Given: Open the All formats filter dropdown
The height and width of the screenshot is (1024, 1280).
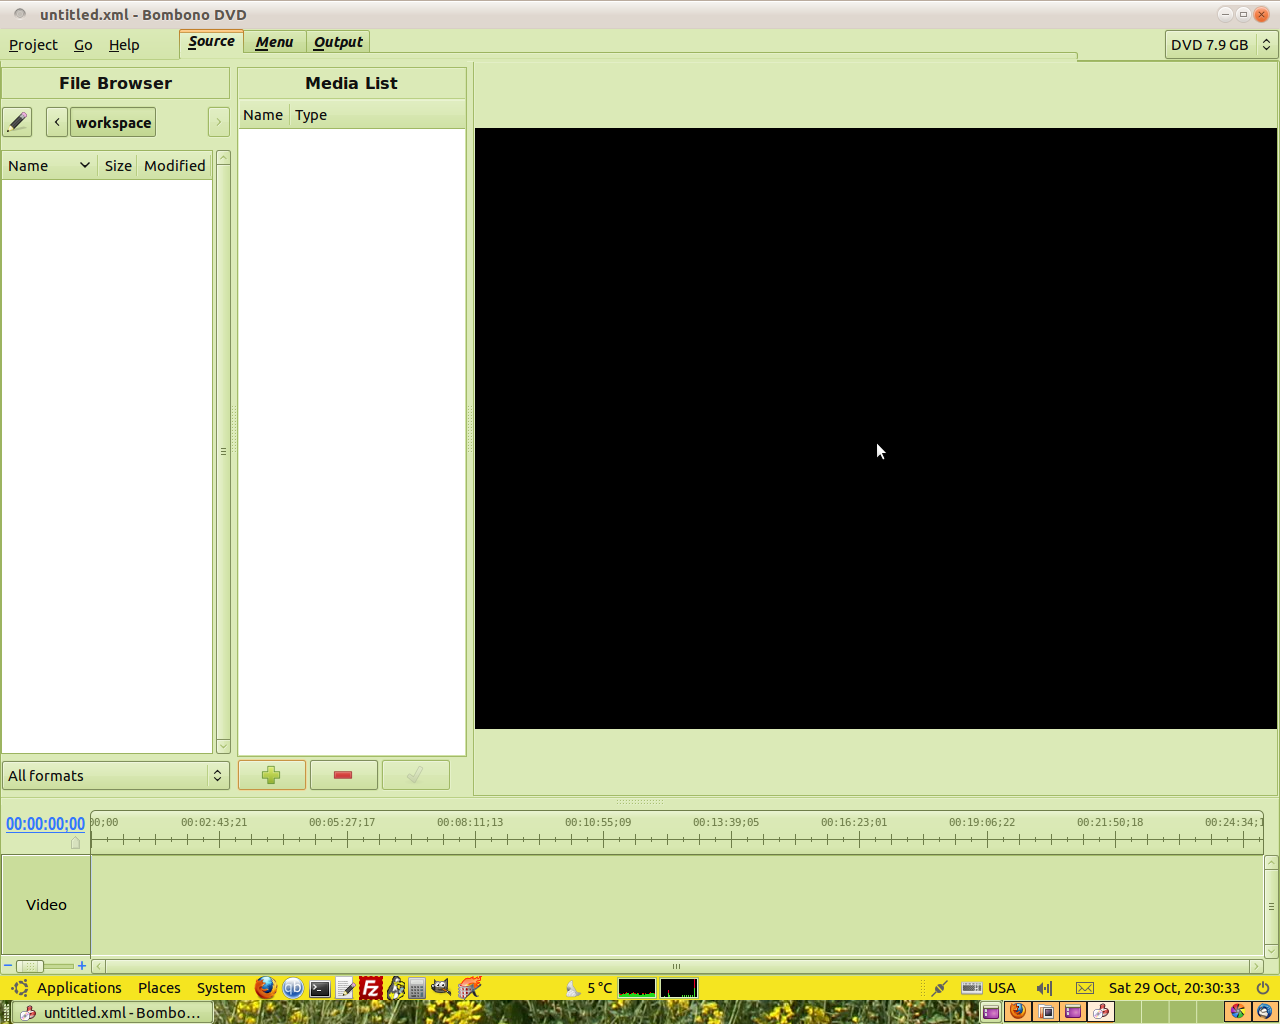Looking at the screenshot, I should (x=115, y=776).
